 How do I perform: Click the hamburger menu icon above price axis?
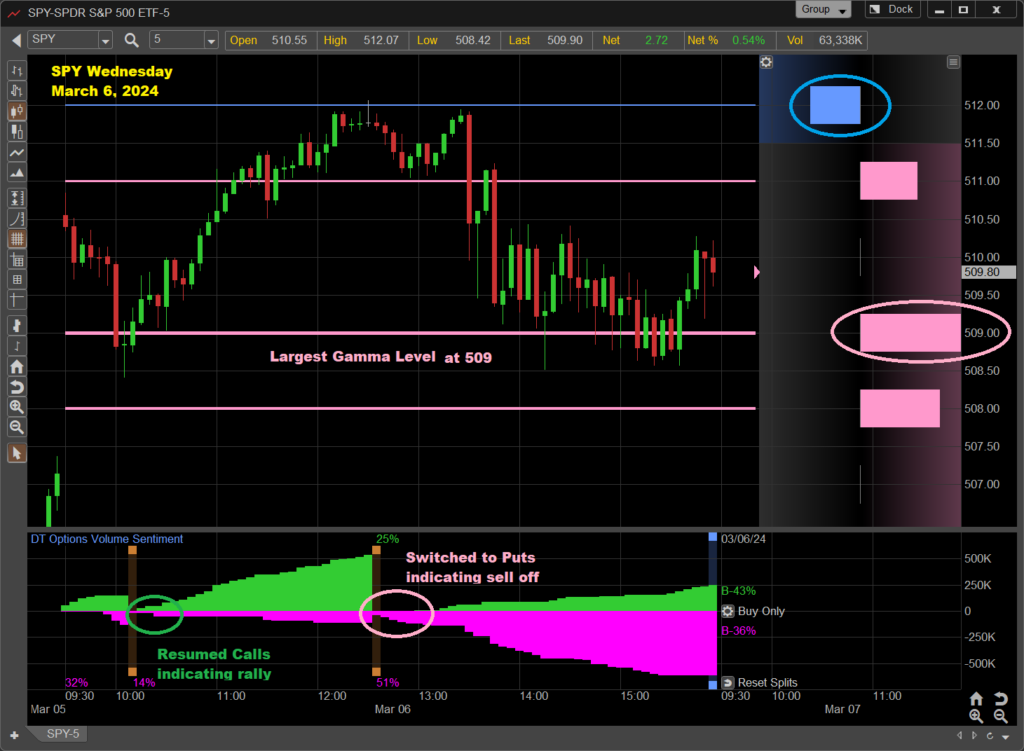pyautogui.click(x=953, y=62)
